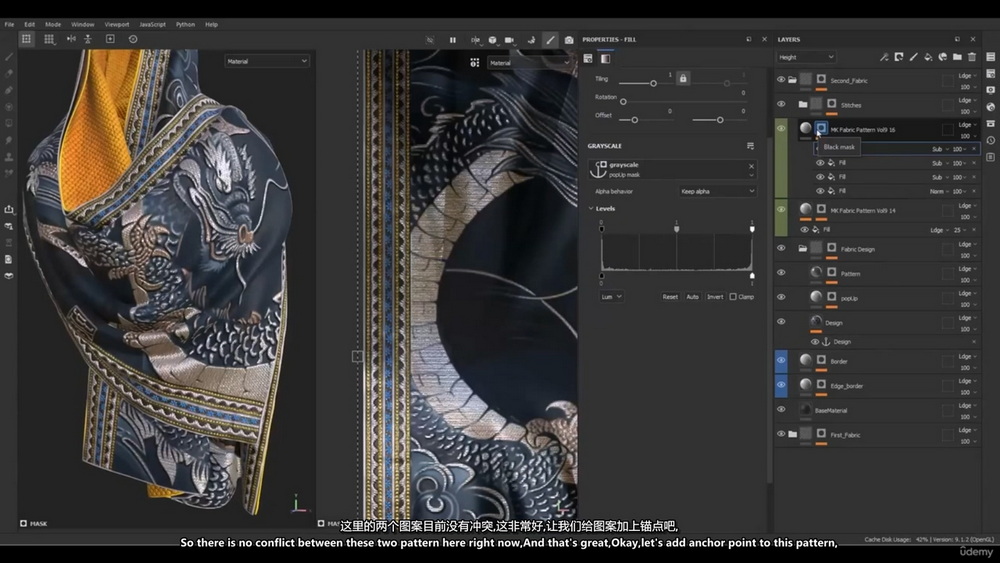This screenshot has width=1000, height=563.
Task: Click the recenter circular arrow toolbar icon
Action: pos(133,39)
